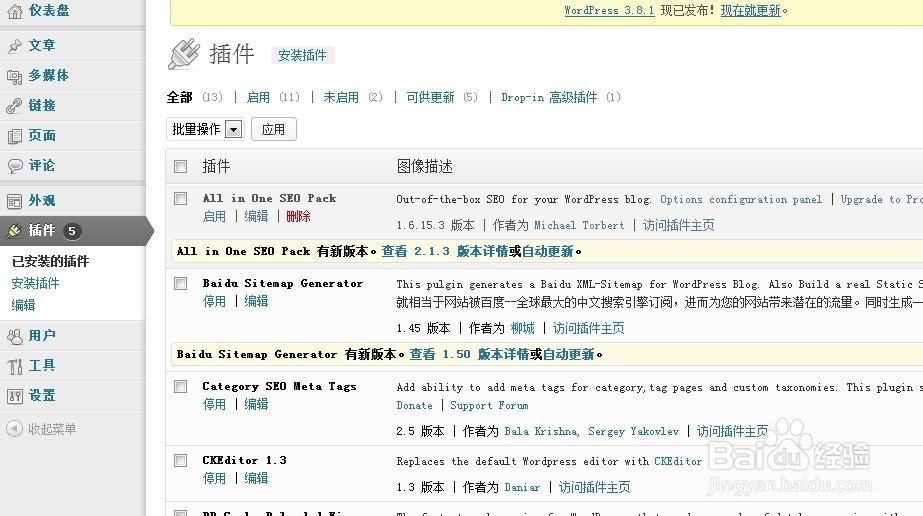
Task: Click 现在就更新 update now link
Action: tap(751, 11)
